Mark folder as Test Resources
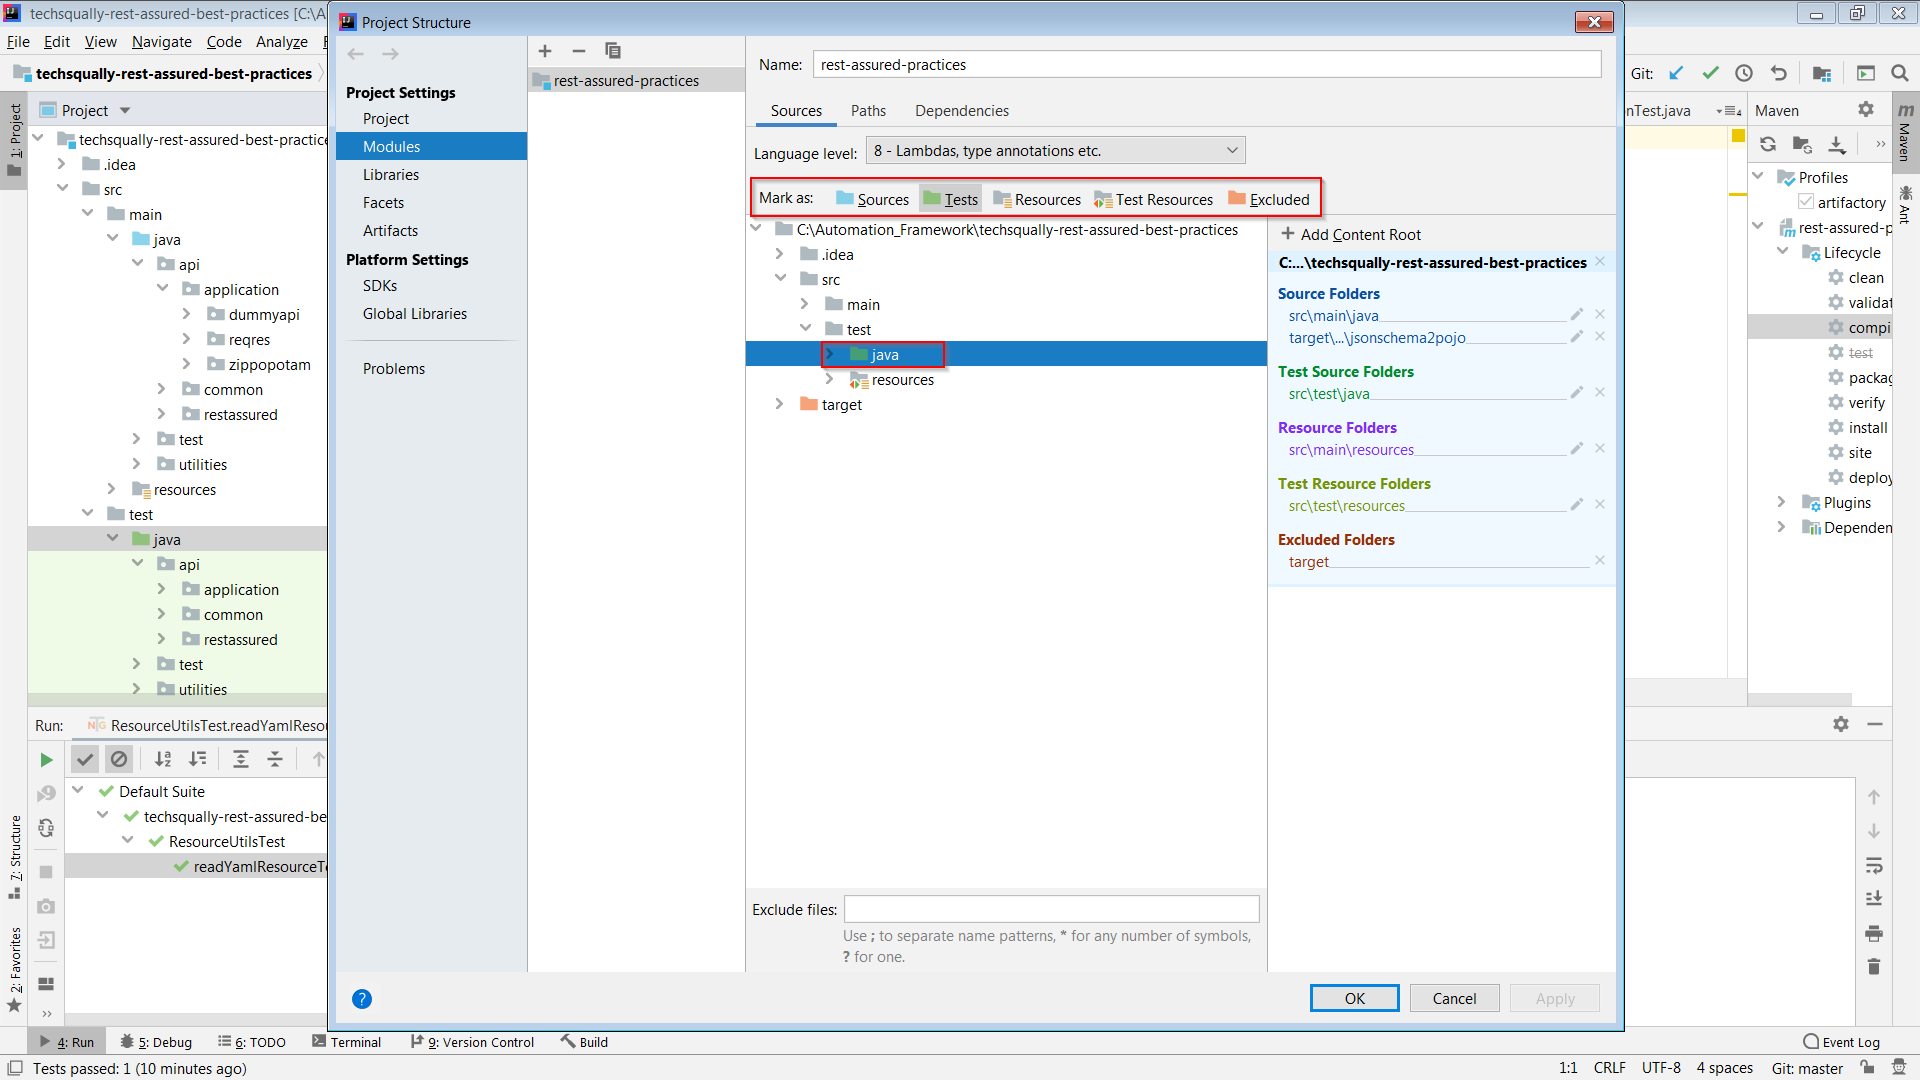1920x1080 pixels. coord(1153,199)
